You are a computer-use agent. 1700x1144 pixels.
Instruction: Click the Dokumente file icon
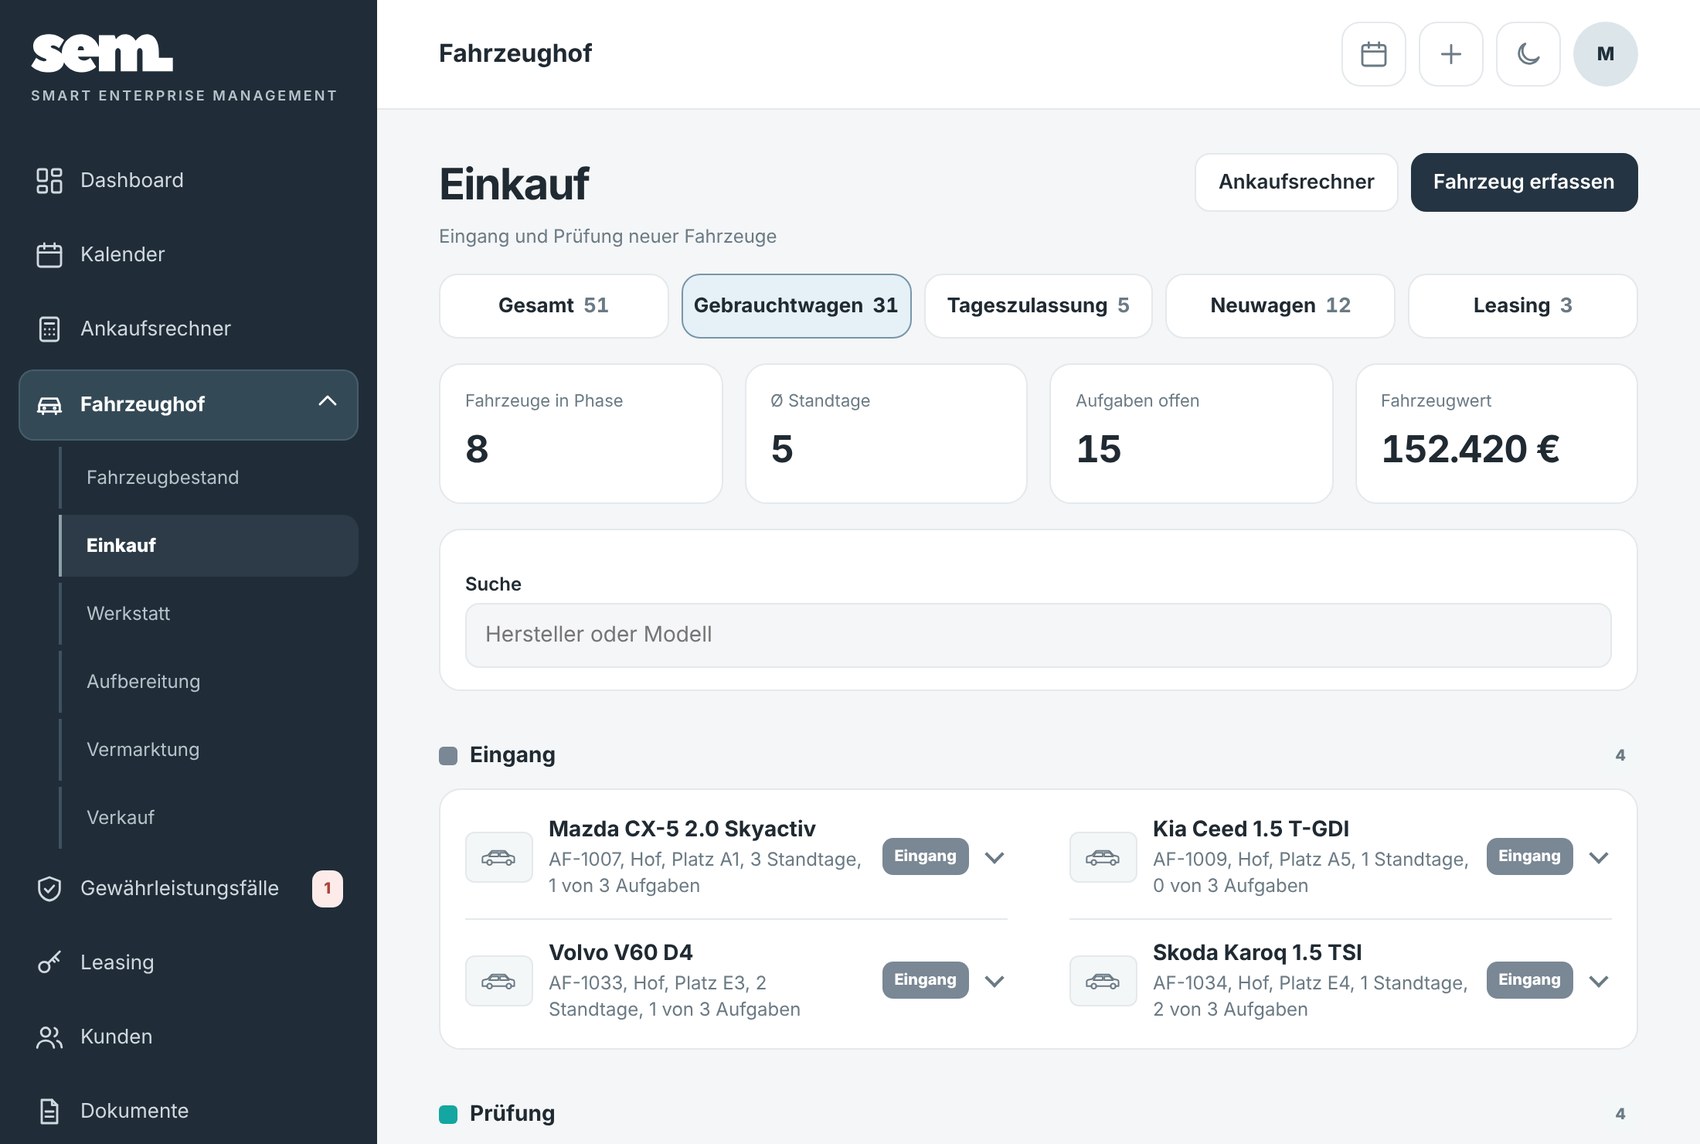[x=49, y=1110]
